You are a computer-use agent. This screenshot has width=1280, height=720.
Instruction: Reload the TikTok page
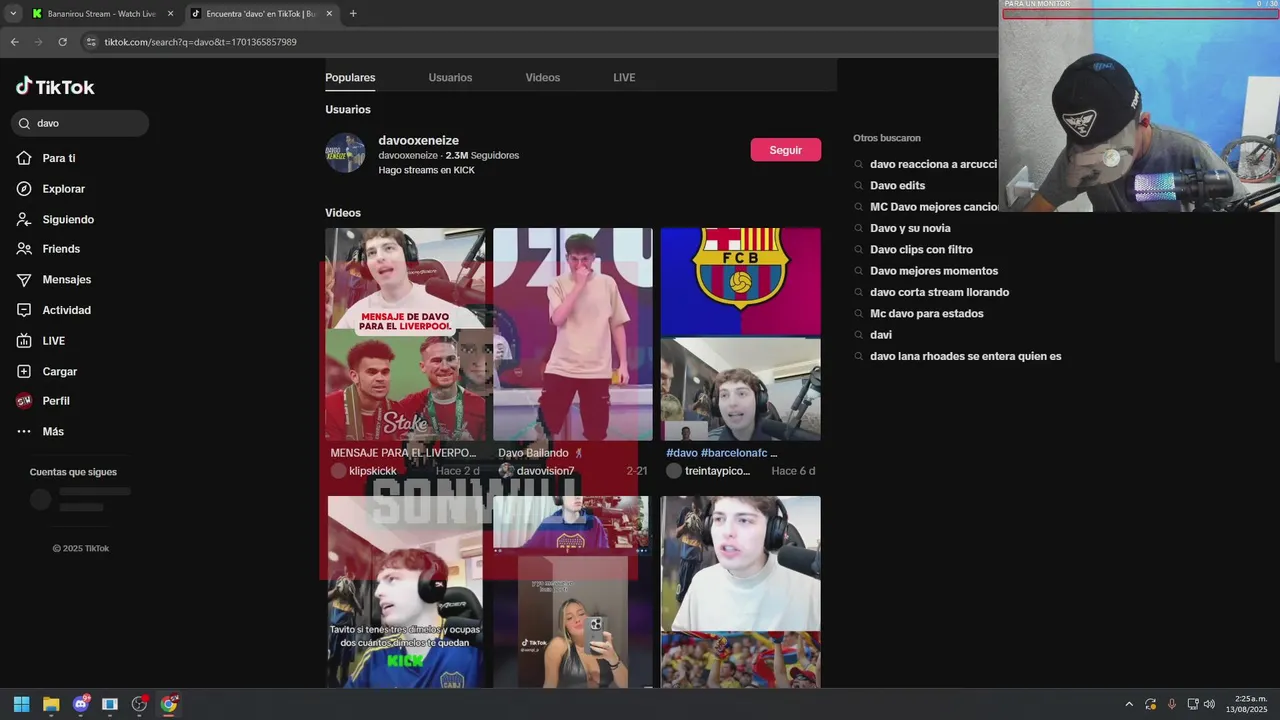tap(62, 42)
